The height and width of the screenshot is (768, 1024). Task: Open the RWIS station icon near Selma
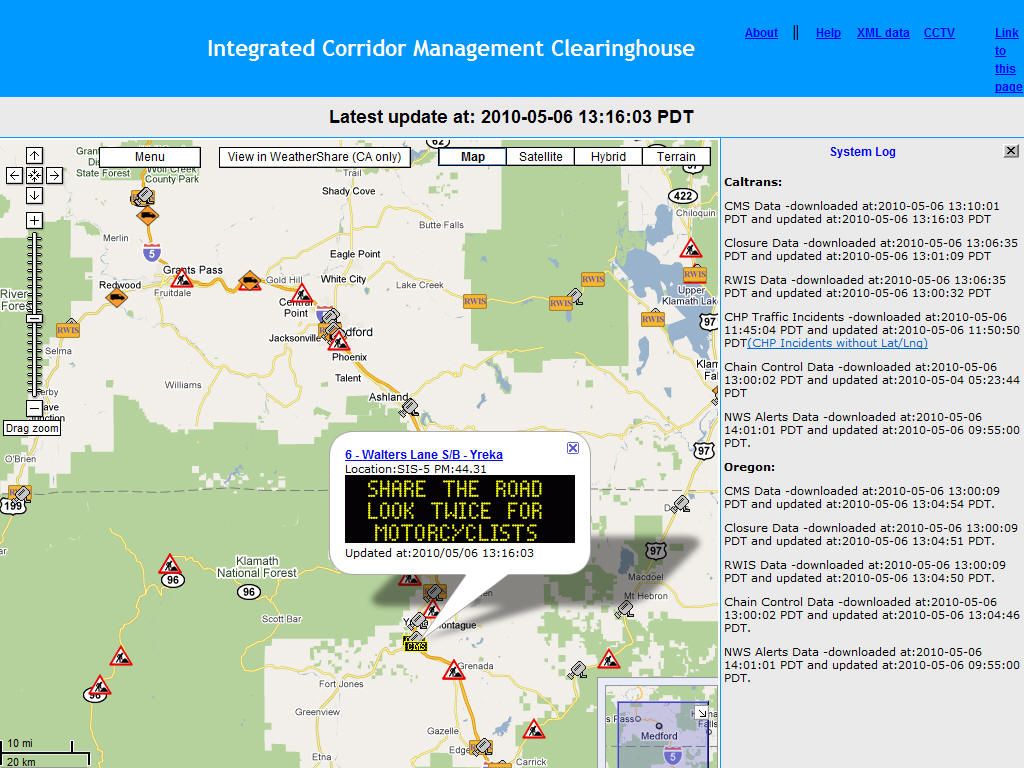coord(68,328)
